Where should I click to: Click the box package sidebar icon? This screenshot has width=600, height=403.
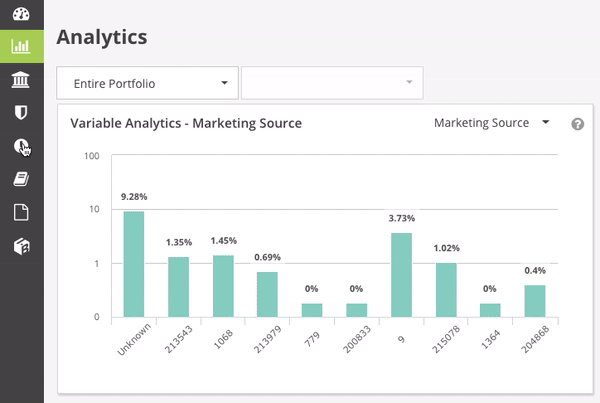point(21,245)
